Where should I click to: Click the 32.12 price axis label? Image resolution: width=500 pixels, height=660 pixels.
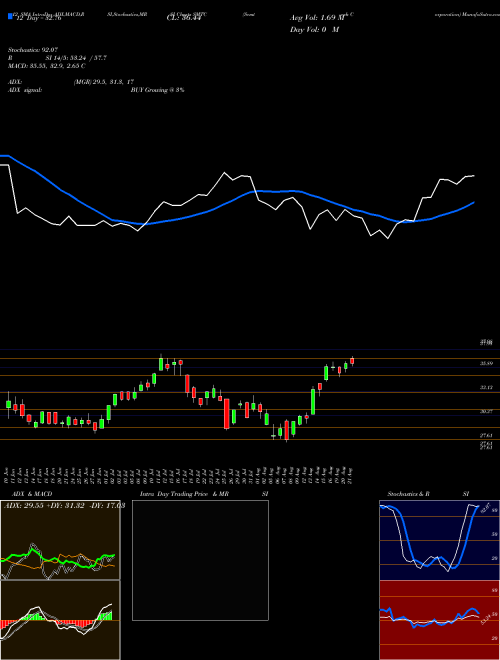487,387
